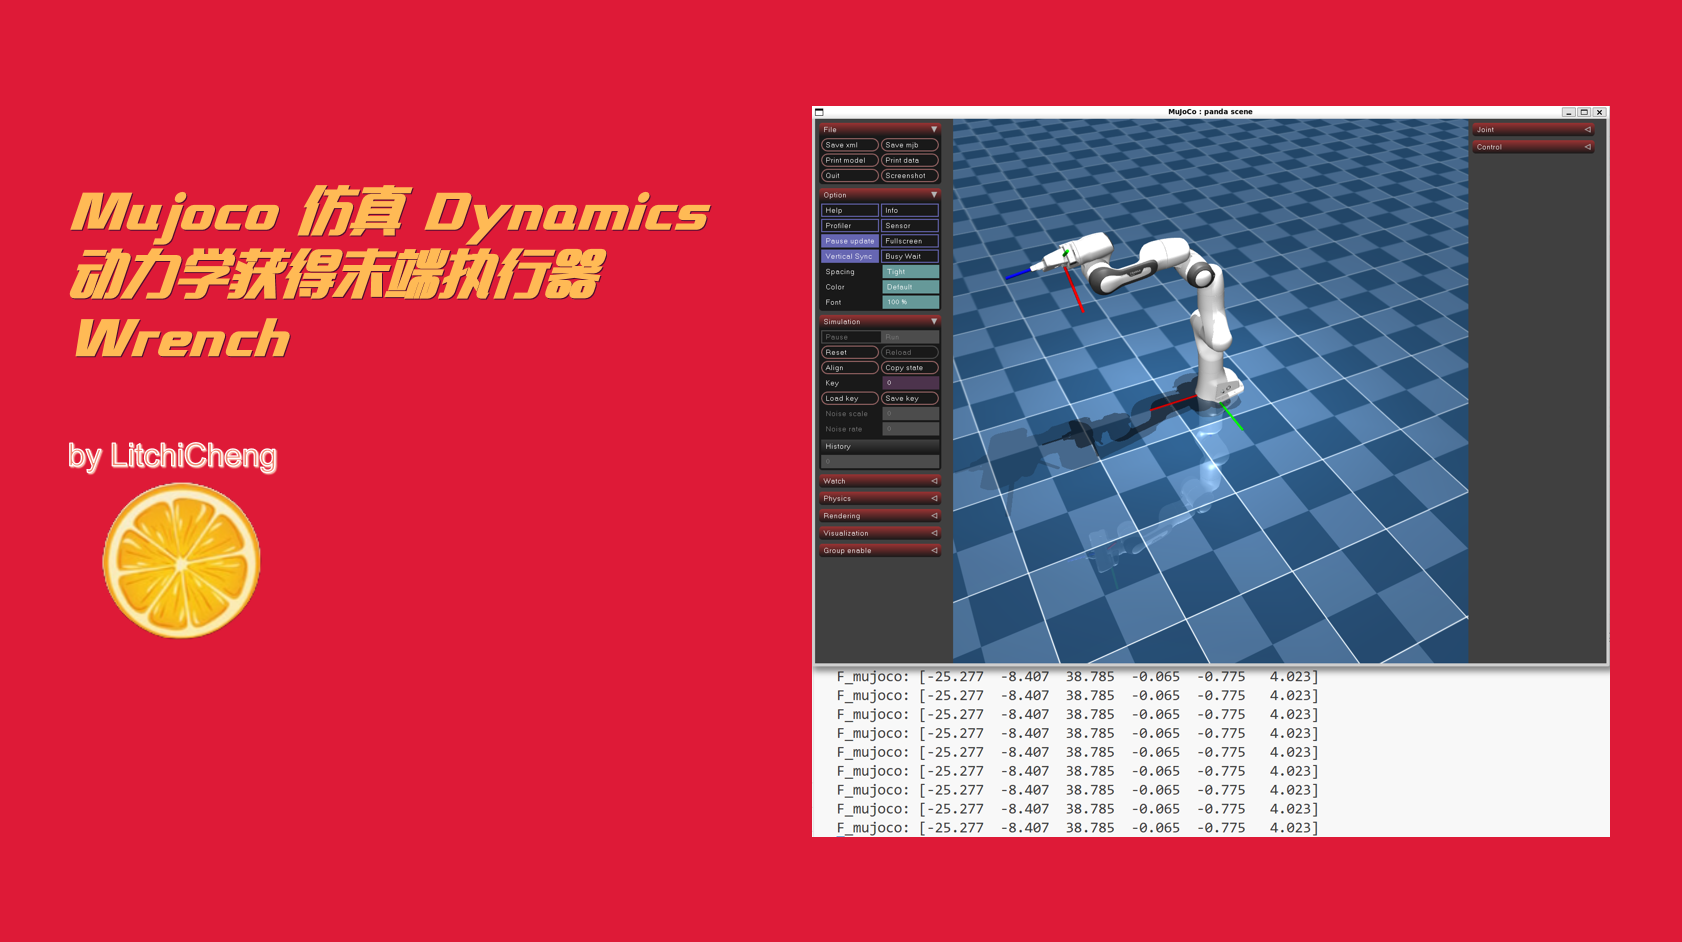Open the Spacing dropdown set to Tight
Screen dimensions: 1682x942
click(x=909, y=271)
